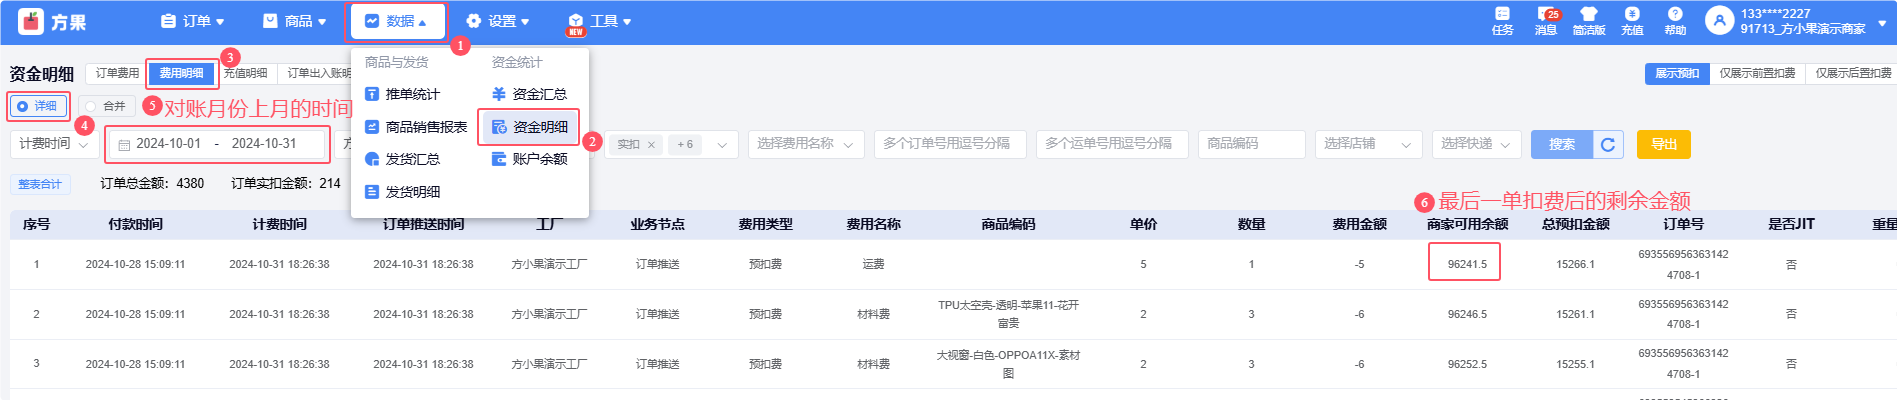Select the 合并 radio option
The width and height of the screenshot is (1897, 400).
(x=105, y=106)
